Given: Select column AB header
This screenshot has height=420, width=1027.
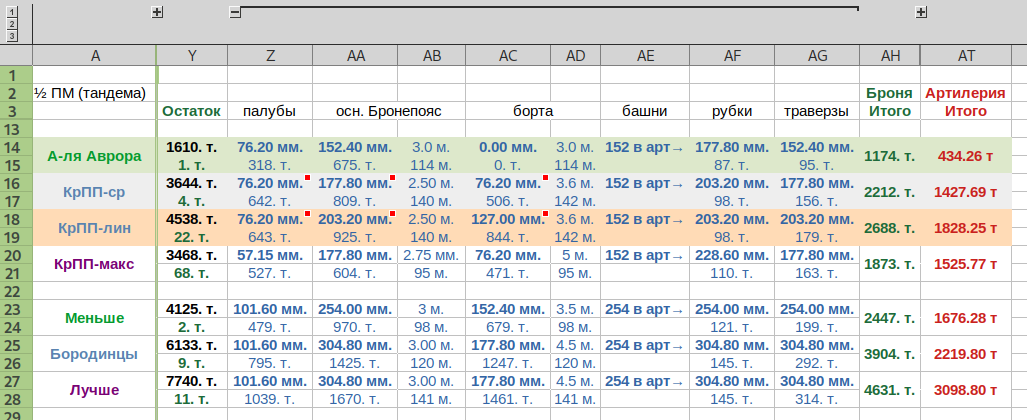Looking at the screenshot, I should [432, 56].
